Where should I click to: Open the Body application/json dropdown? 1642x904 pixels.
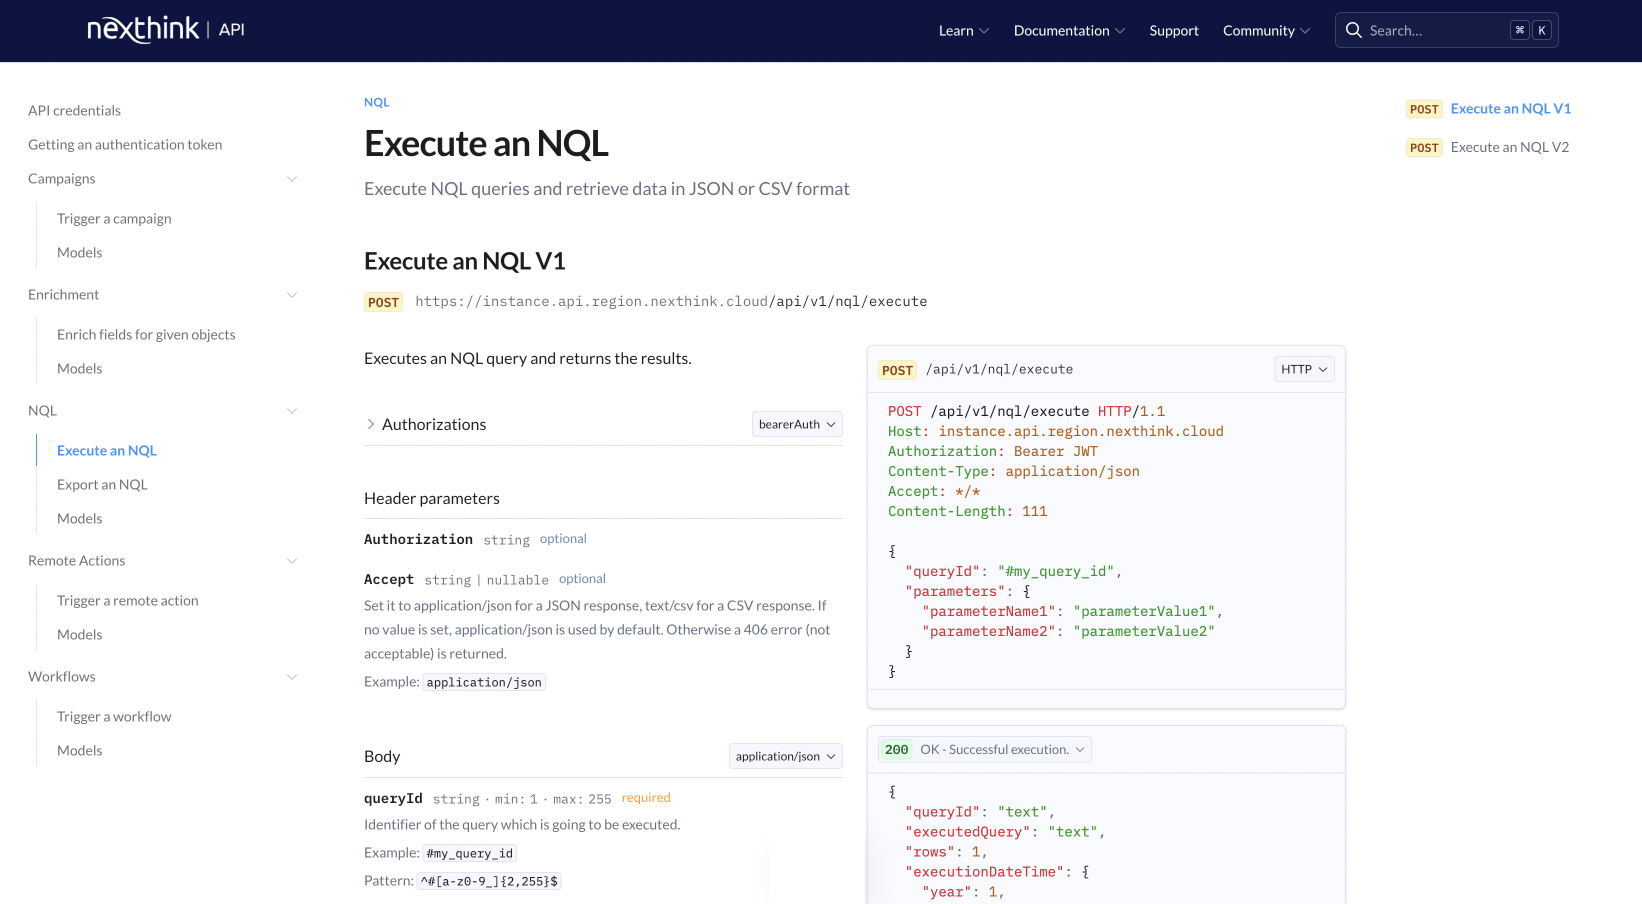tap(785, 756)
